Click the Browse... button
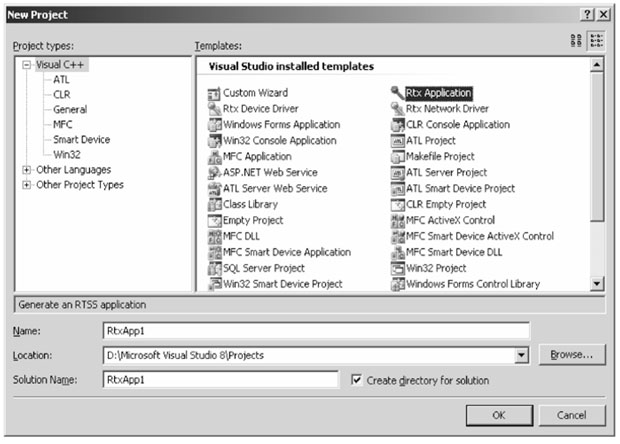Image resolution: width=620 pixels, height=444 pixels. click(x=572, y=355)
